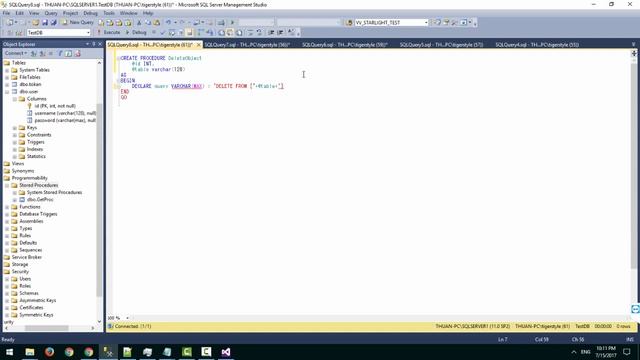Screen dimensions: 640x360
Task: Open Visual Studio from the taskbar
Action: pyautogui.click(x=226, y=352)
